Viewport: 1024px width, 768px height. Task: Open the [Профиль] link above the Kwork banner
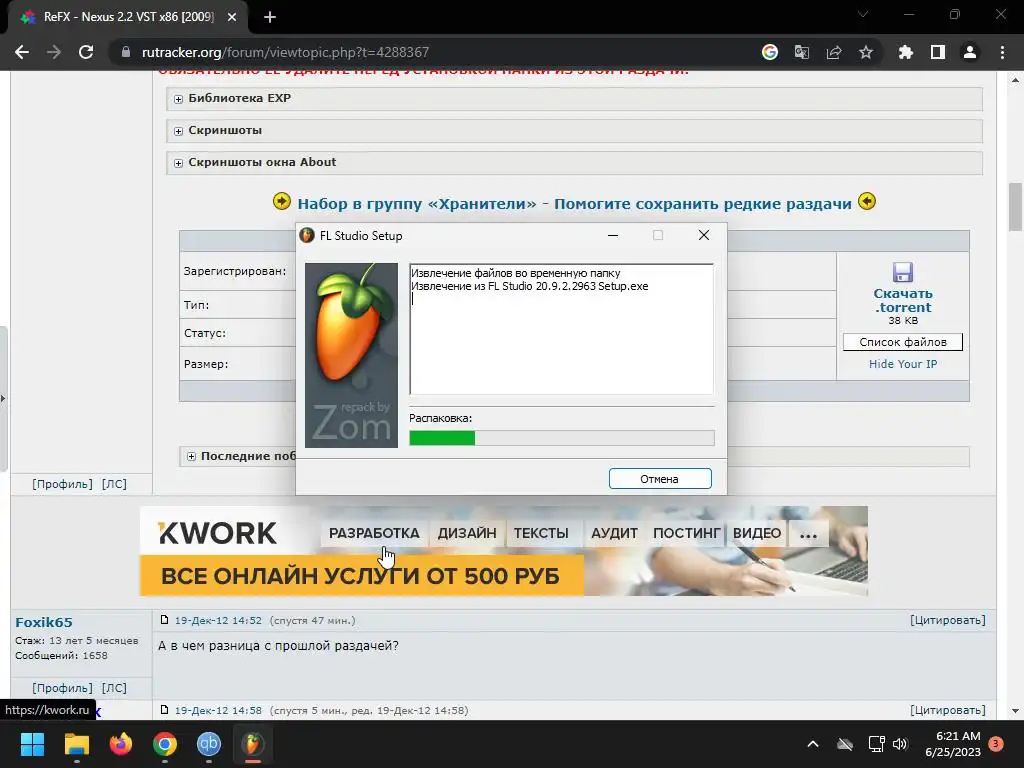tap(63, 484)
